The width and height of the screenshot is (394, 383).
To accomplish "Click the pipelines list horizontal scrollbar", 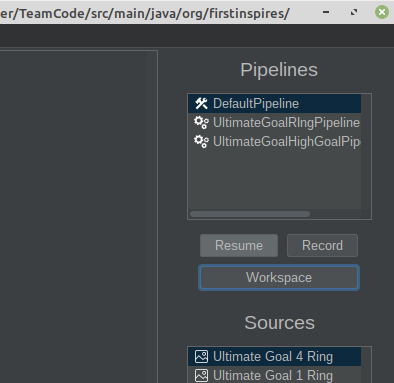I will pos(250,214).
